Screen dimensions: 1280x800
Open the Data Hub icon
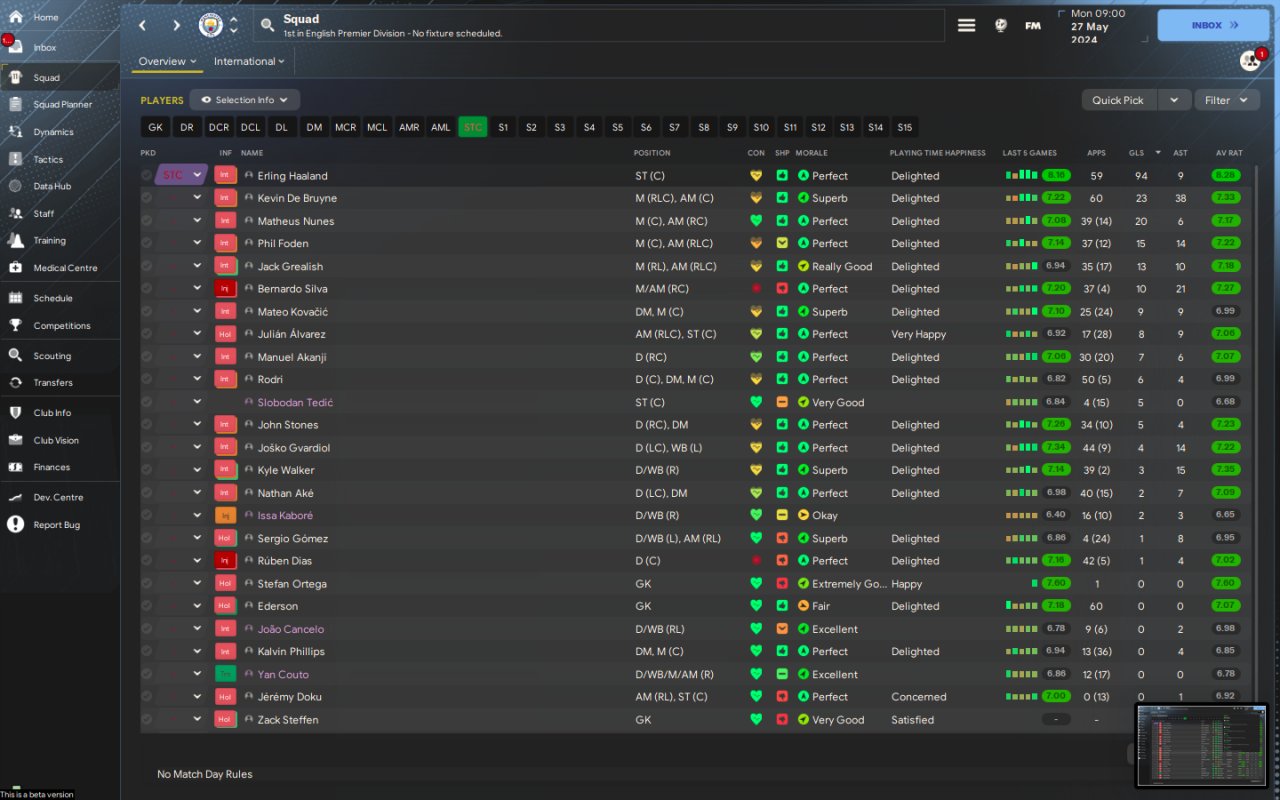15,186
